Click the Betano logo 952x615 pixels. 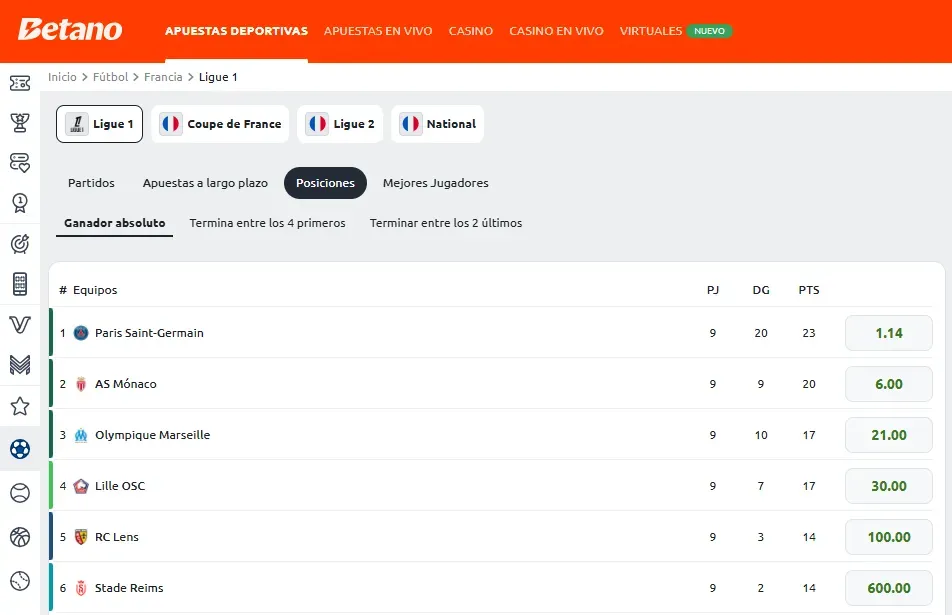[x=70, y=30]
